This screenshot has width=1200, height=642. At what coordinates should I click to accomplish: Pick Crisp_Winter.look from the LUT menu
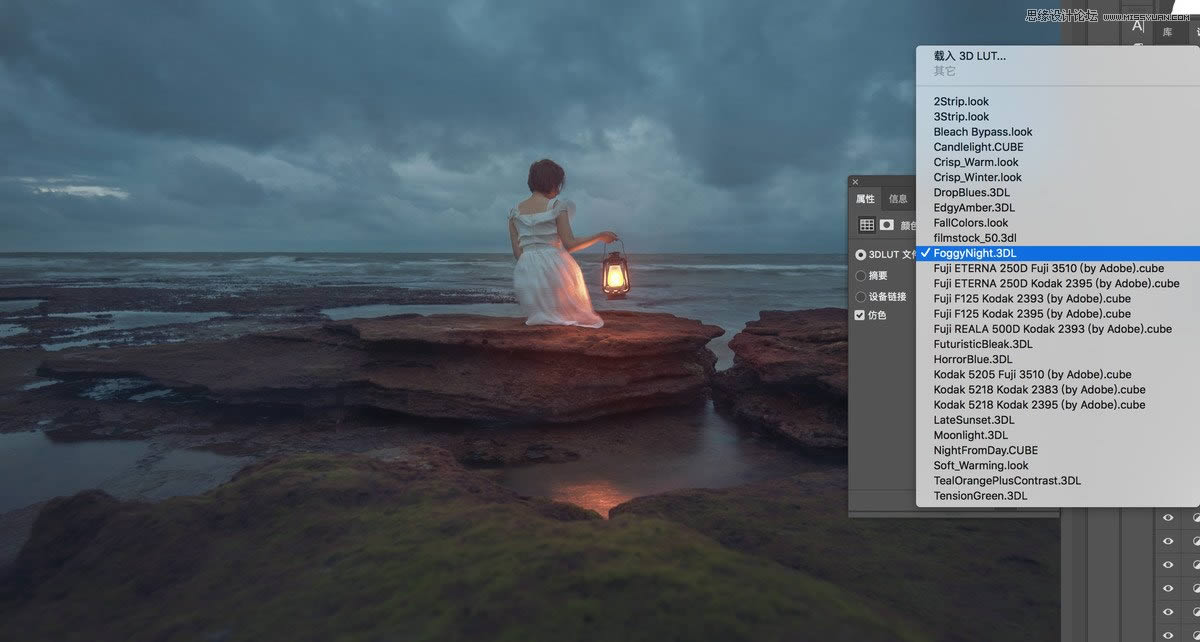977,177
